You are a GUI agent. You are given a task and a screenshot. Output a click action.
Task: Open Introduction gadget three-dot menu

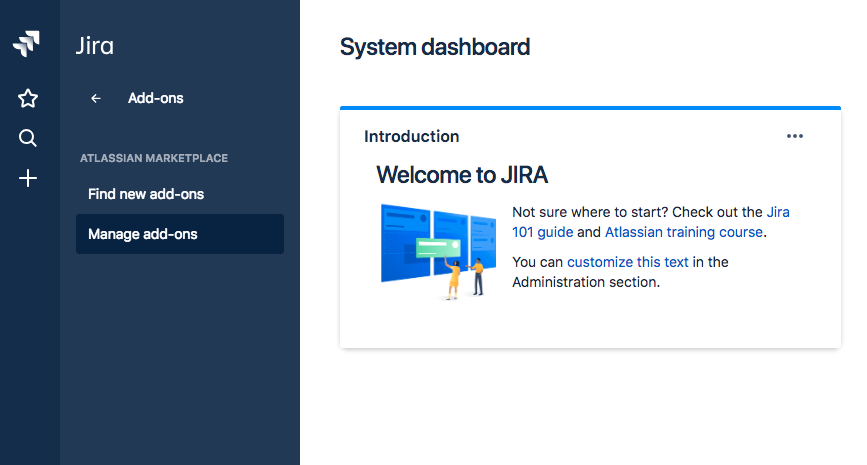point(795,136)
